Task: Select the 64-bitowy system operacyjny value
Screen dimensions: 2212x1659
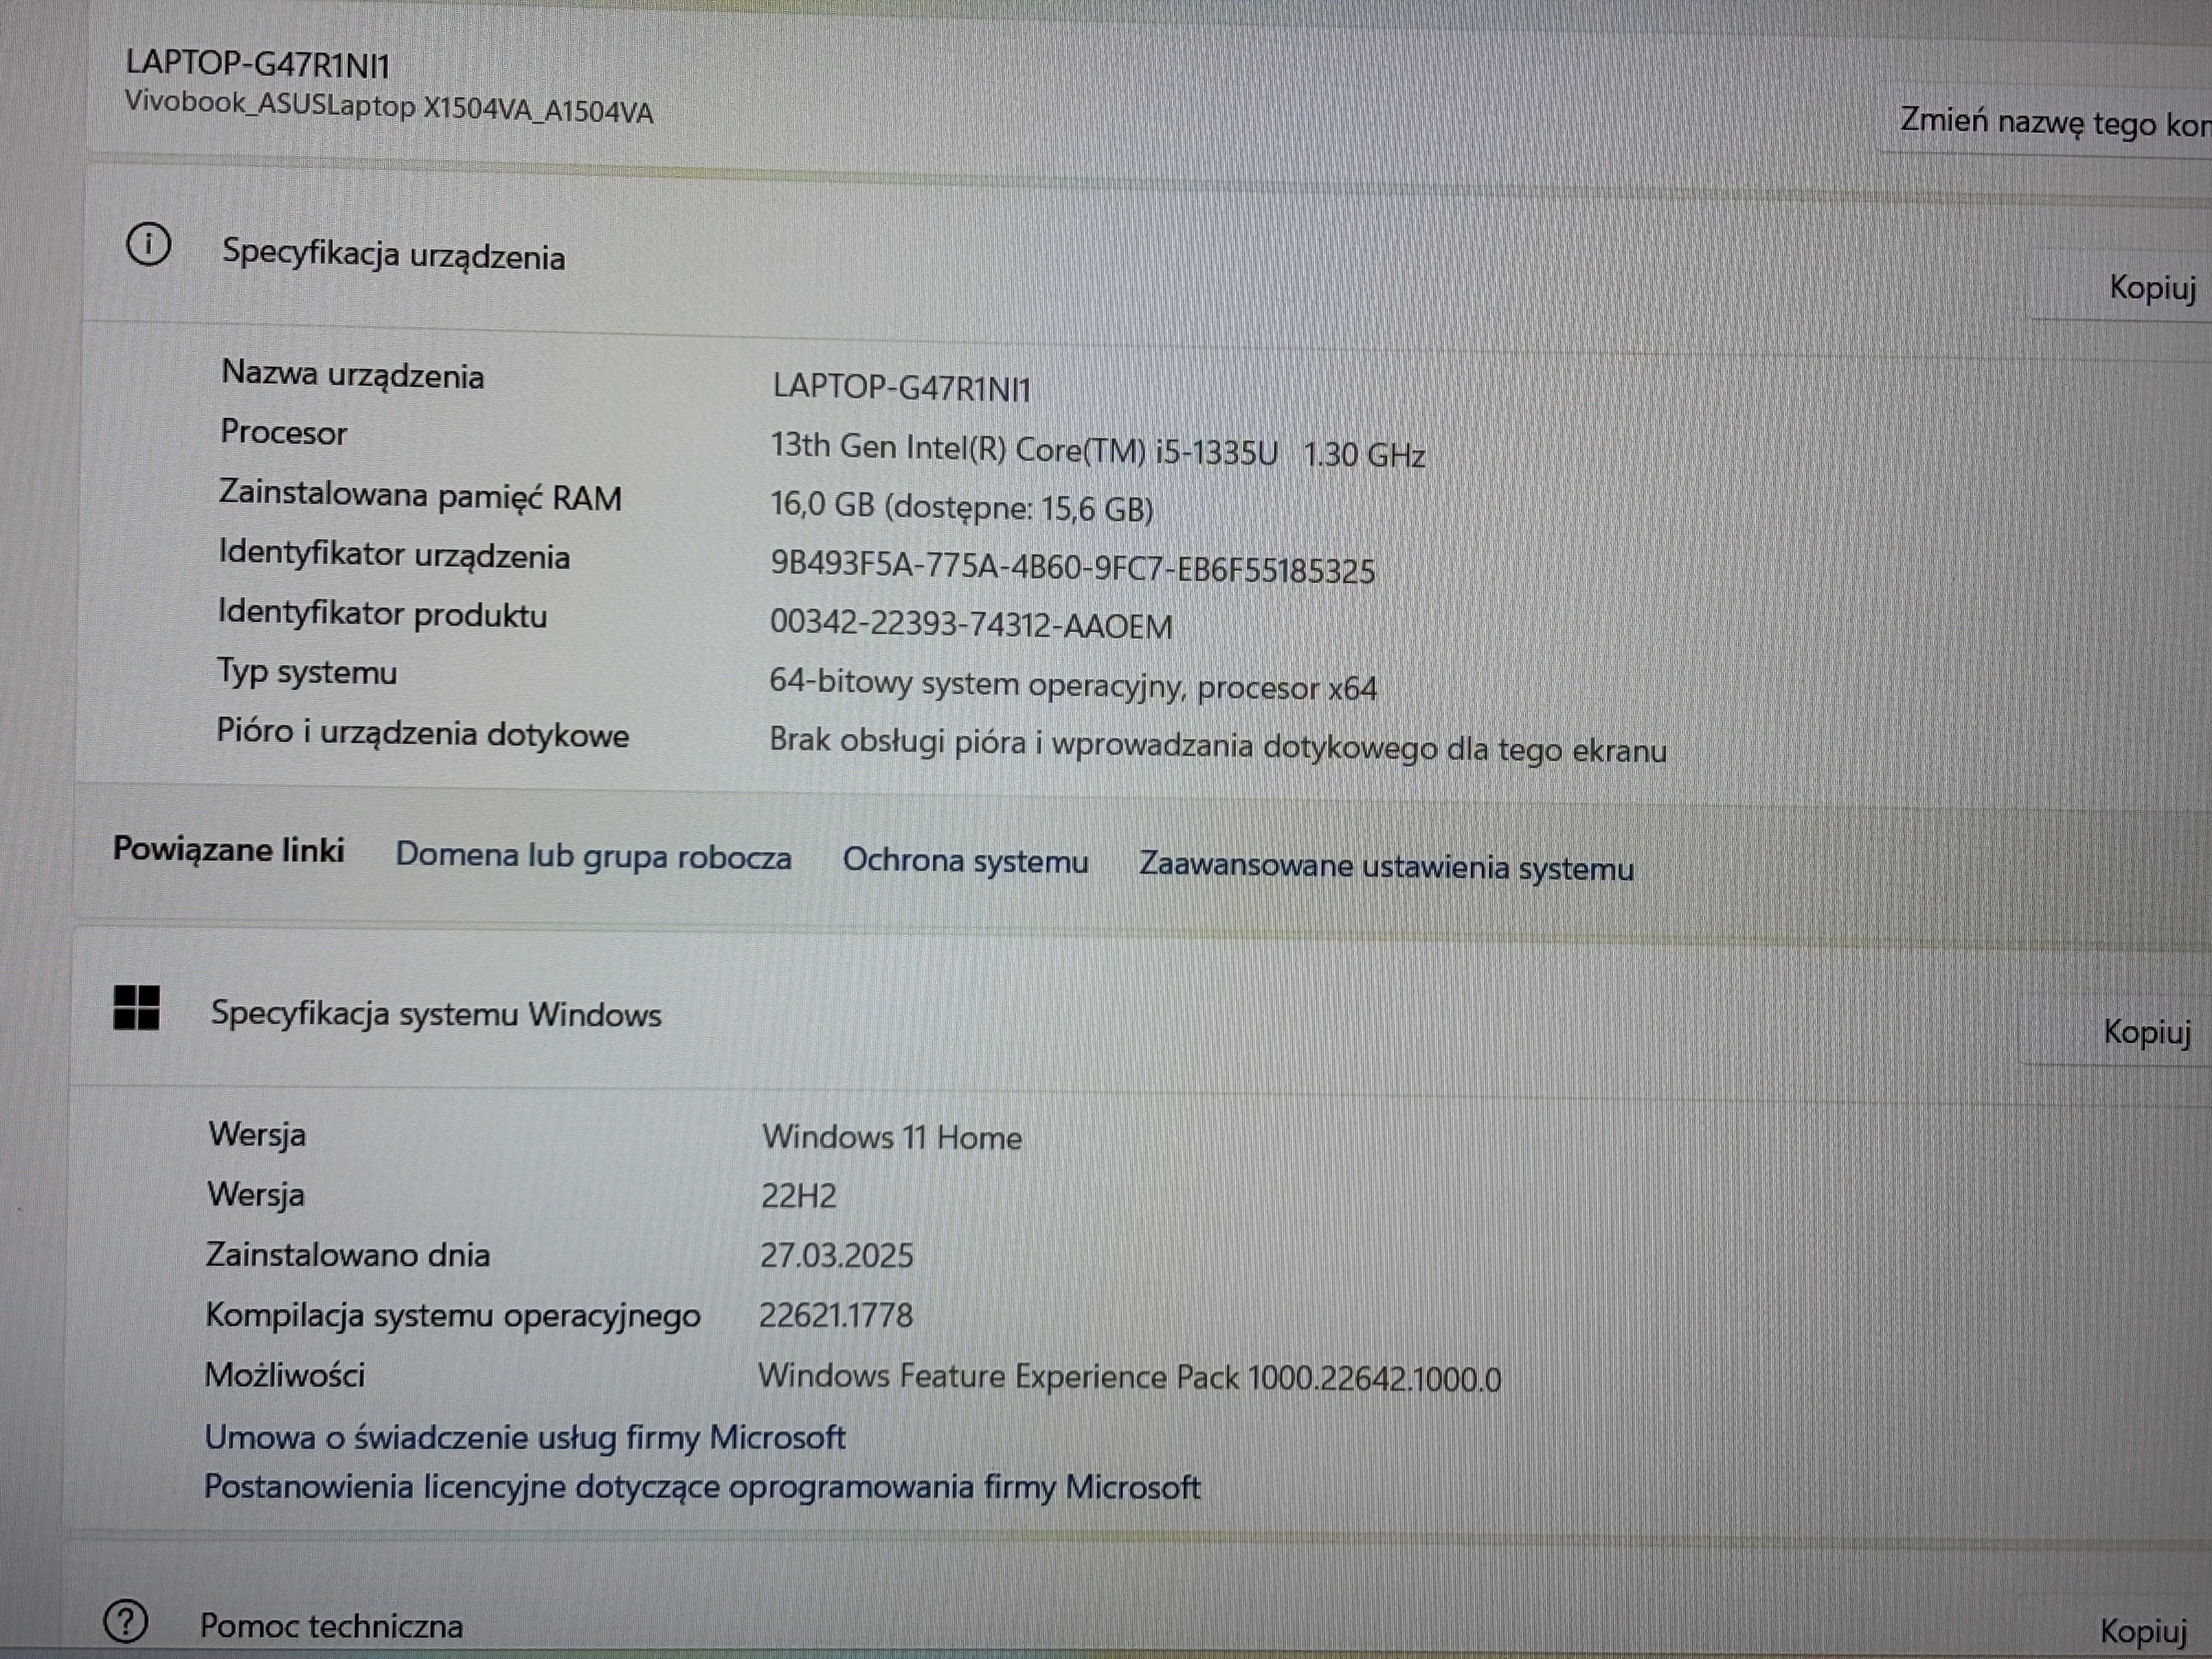Action: pos(1073,686)
